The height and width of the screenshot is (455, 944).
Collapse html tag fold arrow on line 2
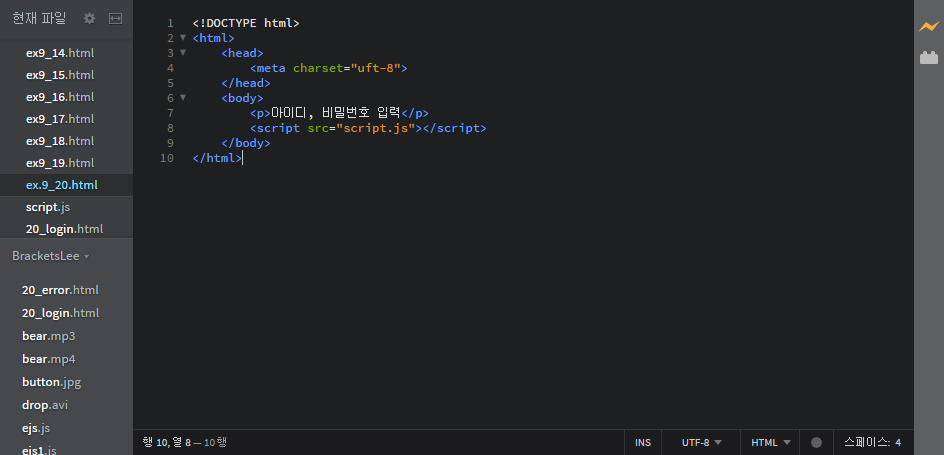click(183, 37)
